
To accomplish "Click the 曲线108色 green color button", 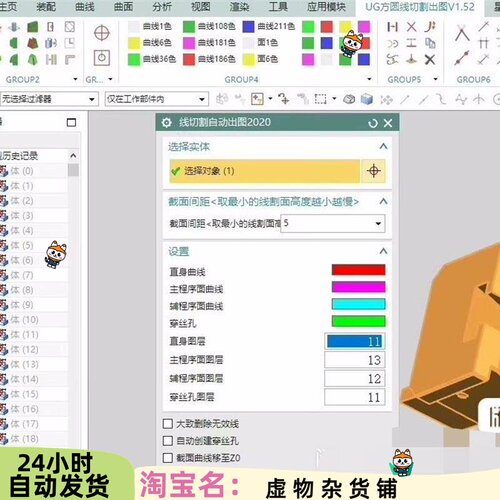I will (x=209, y=26).
